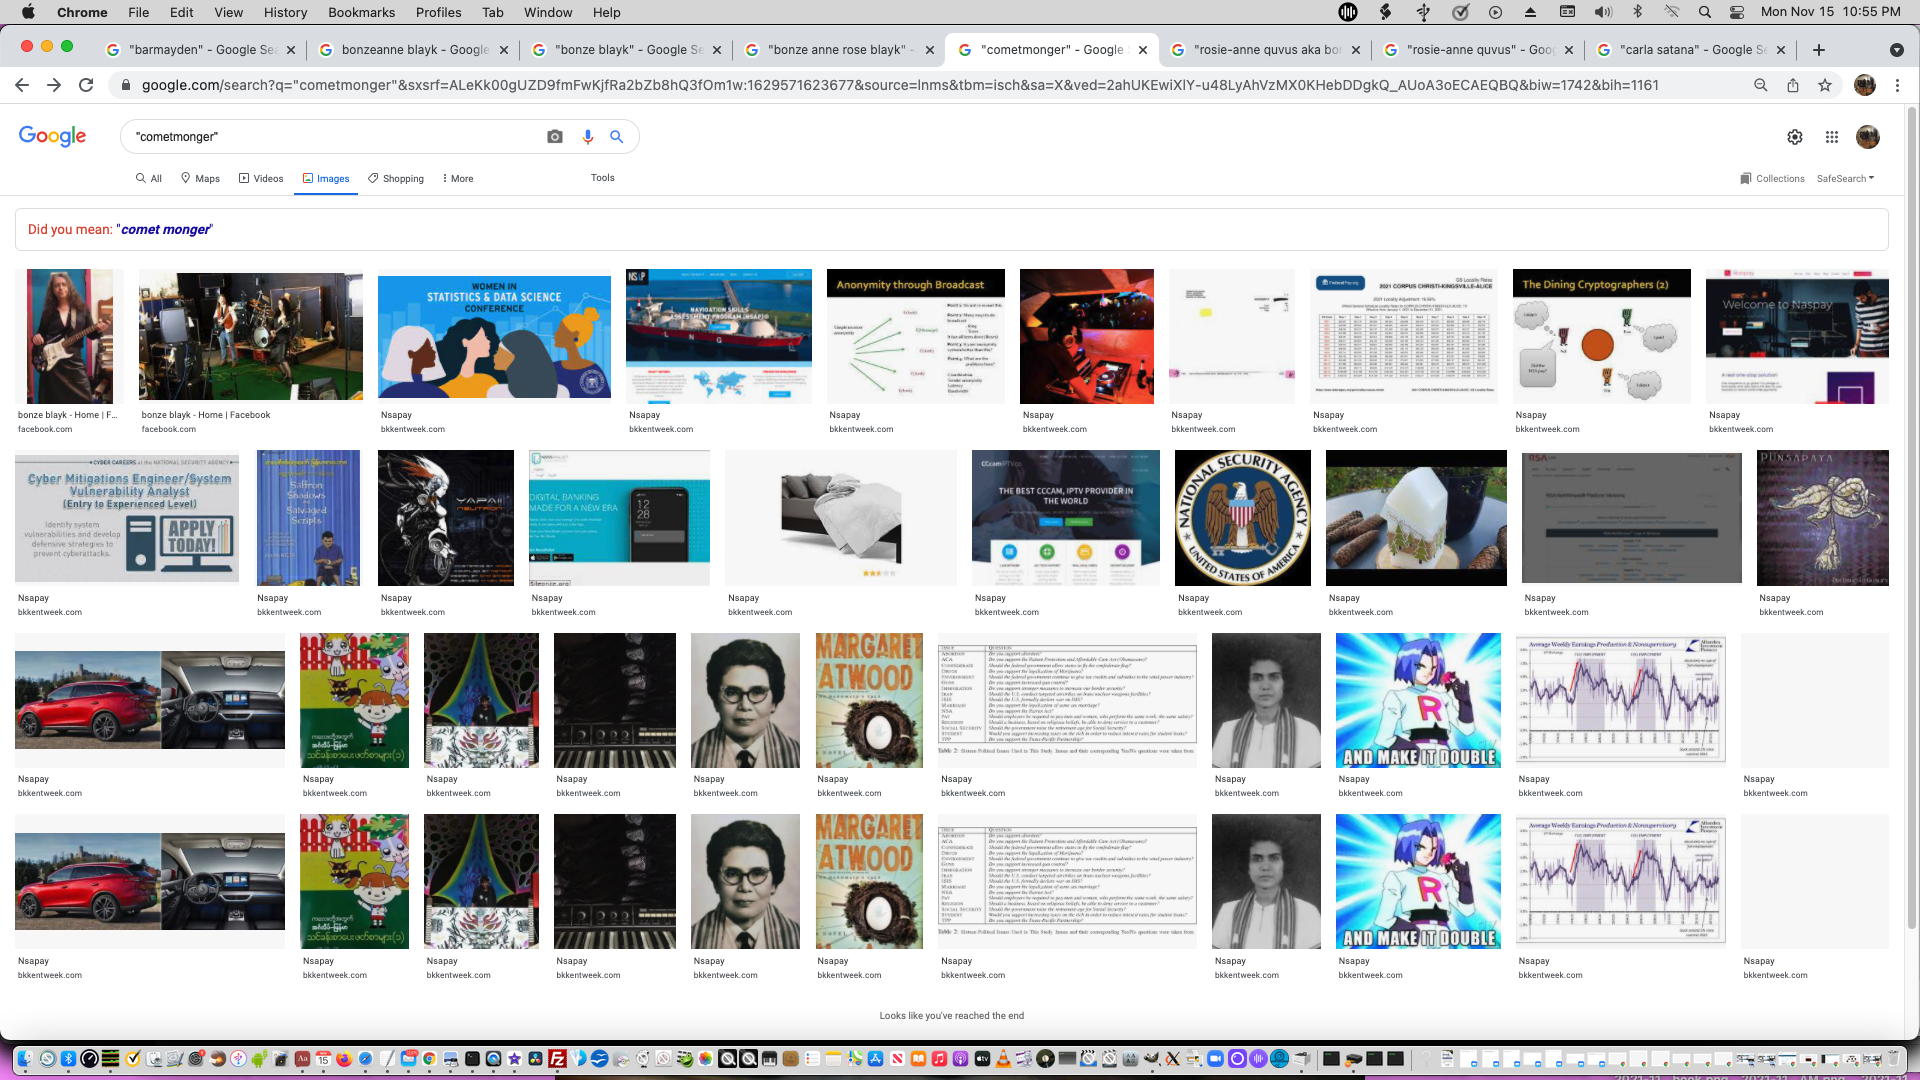Click the date and time in menu bar
The height and width of the screenshot is (1080, 1920).
click(1830, 12)
